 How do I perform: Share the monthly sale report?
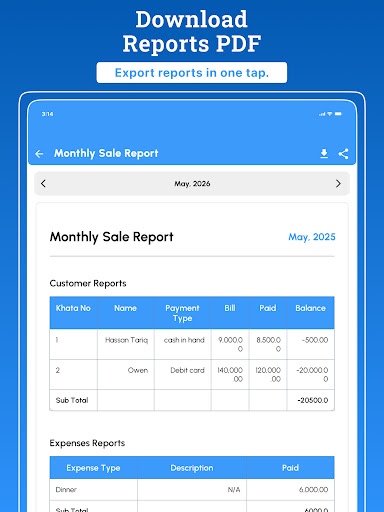(x=343, y=154)
